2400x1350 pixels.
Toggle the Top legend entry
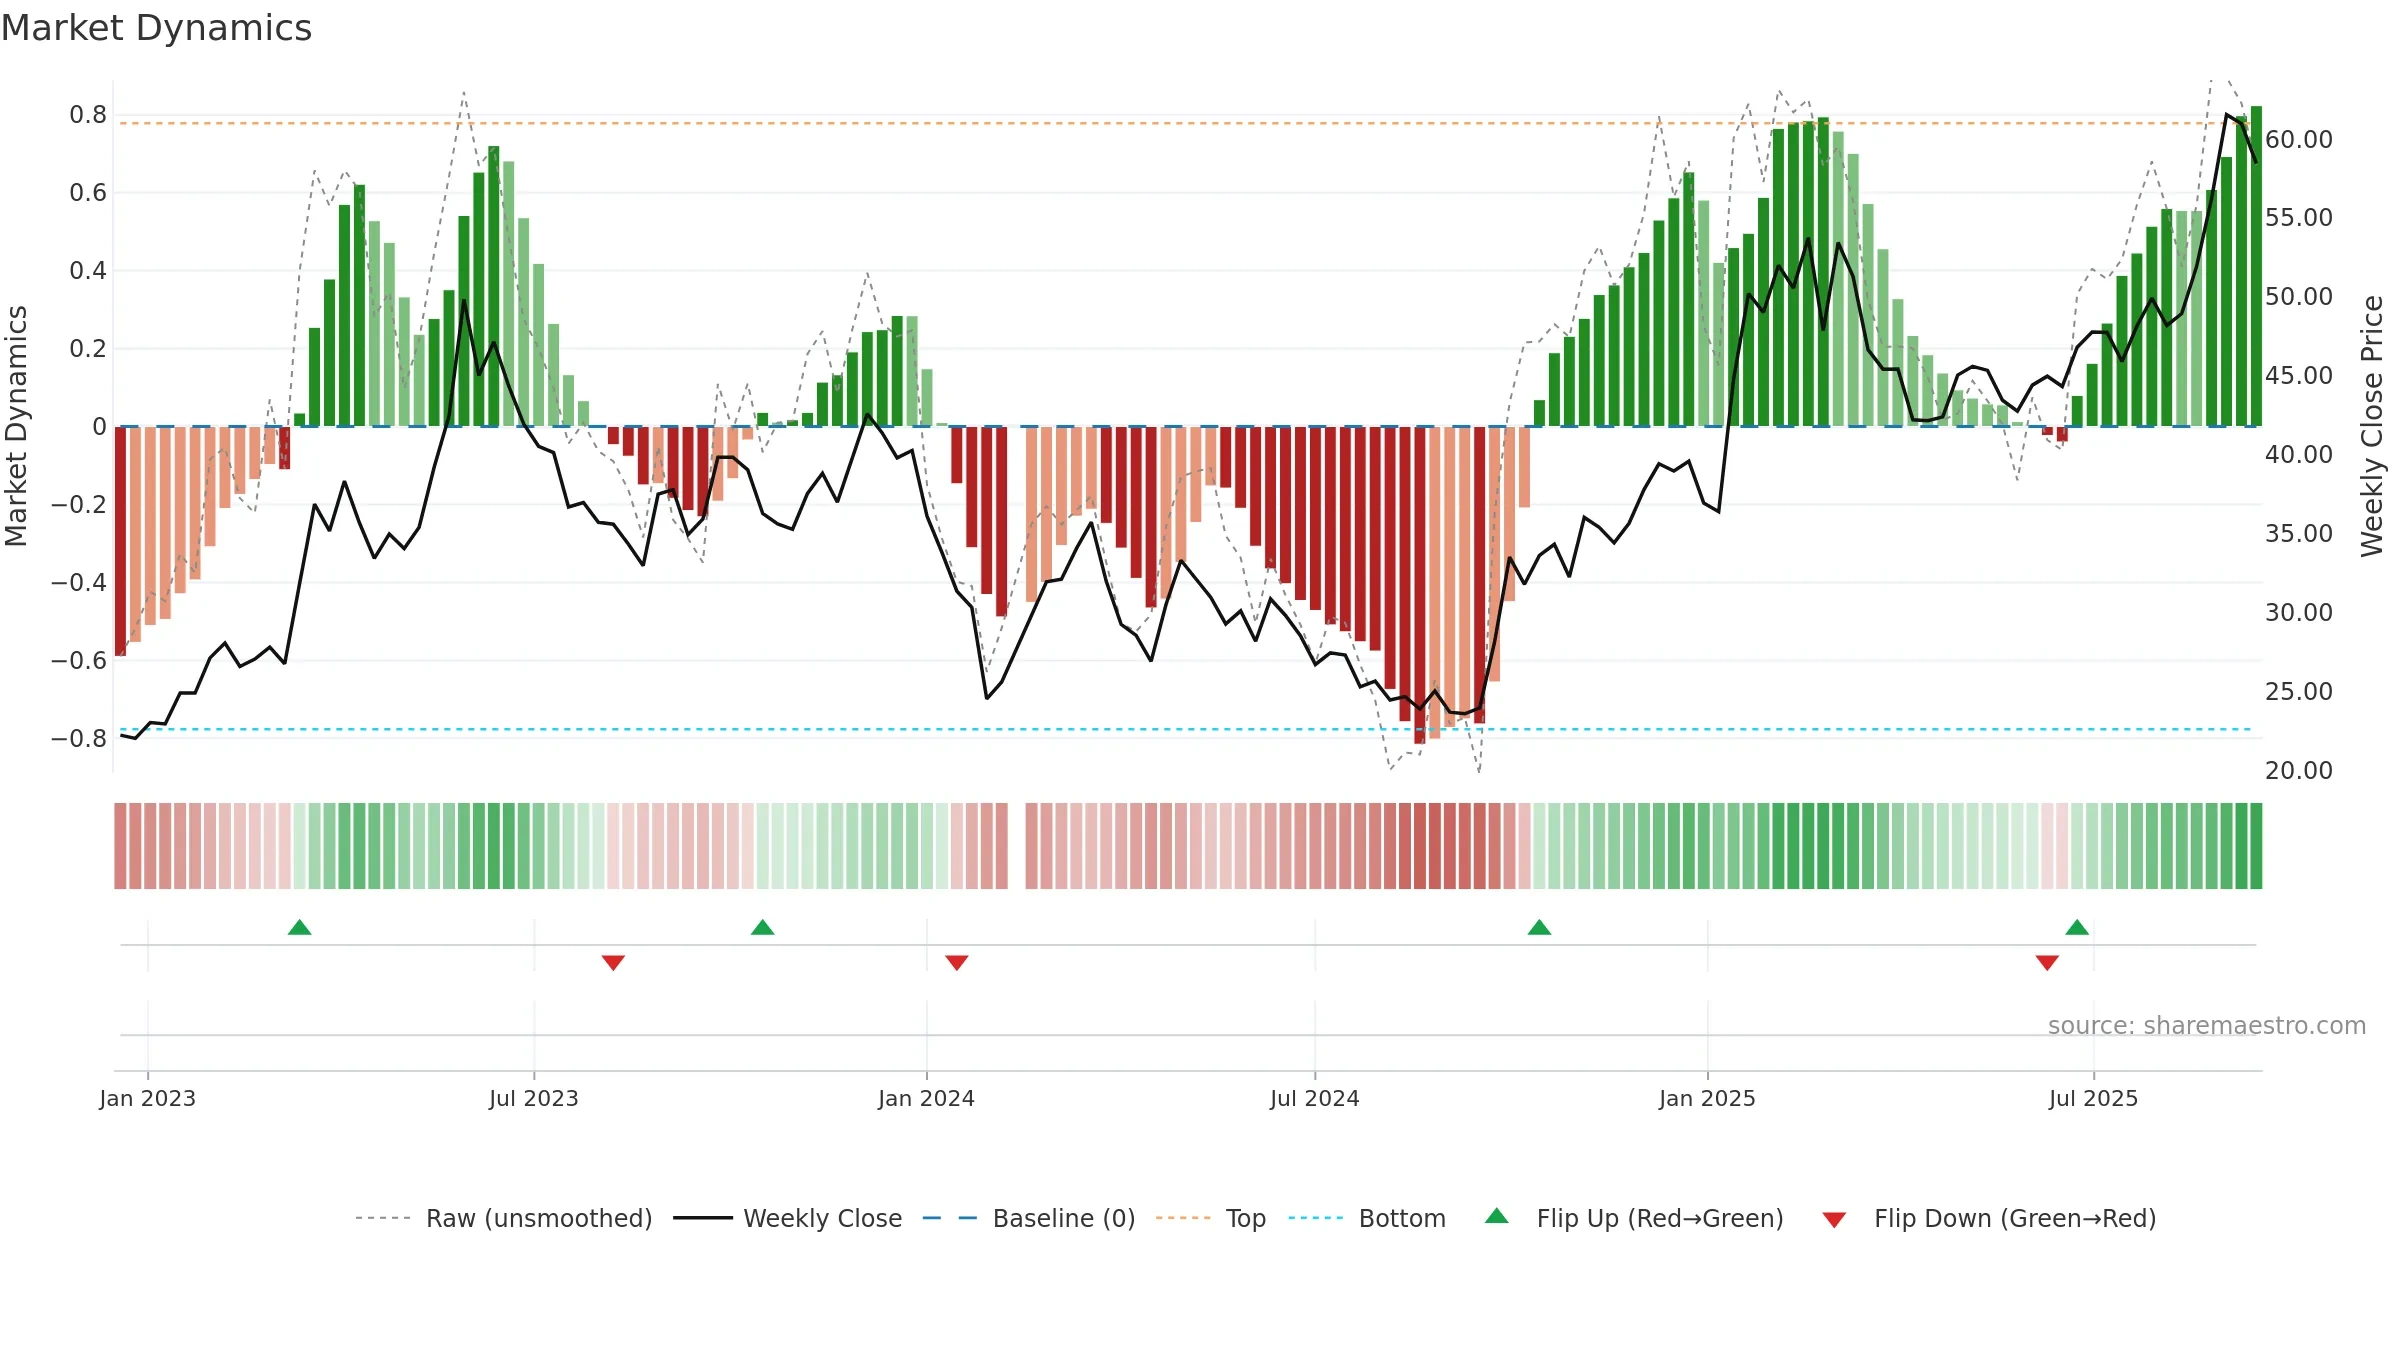click(x=1211, y=1218)
